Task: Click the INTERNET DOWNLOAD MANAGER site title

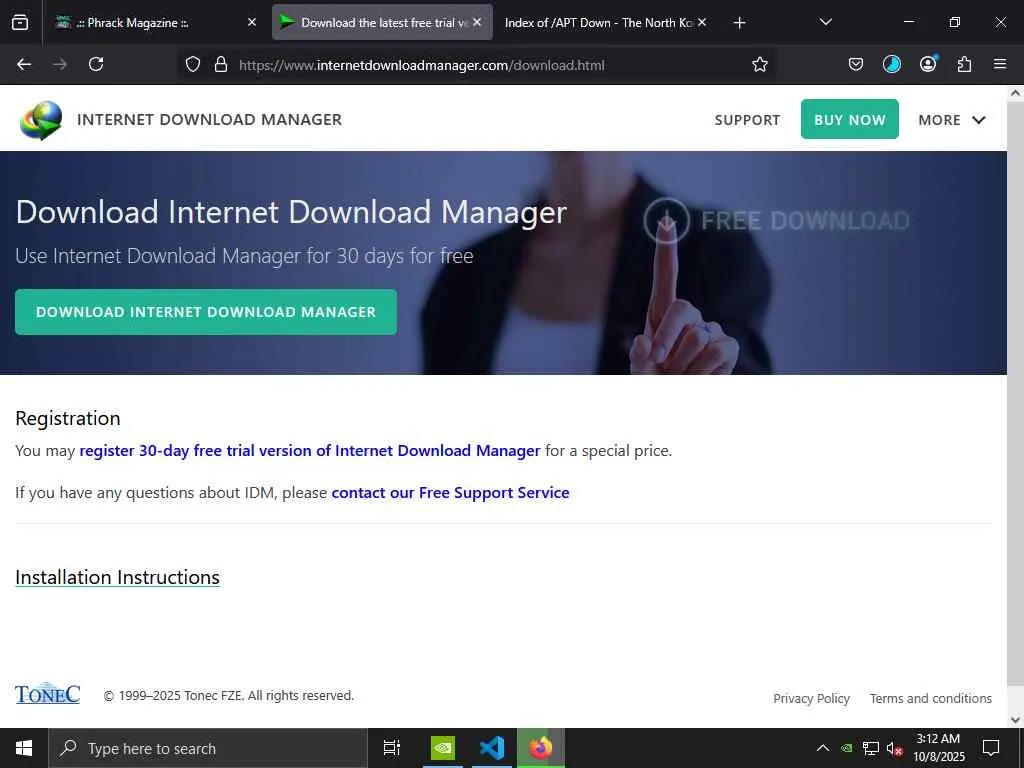Action: click(210, 120)
